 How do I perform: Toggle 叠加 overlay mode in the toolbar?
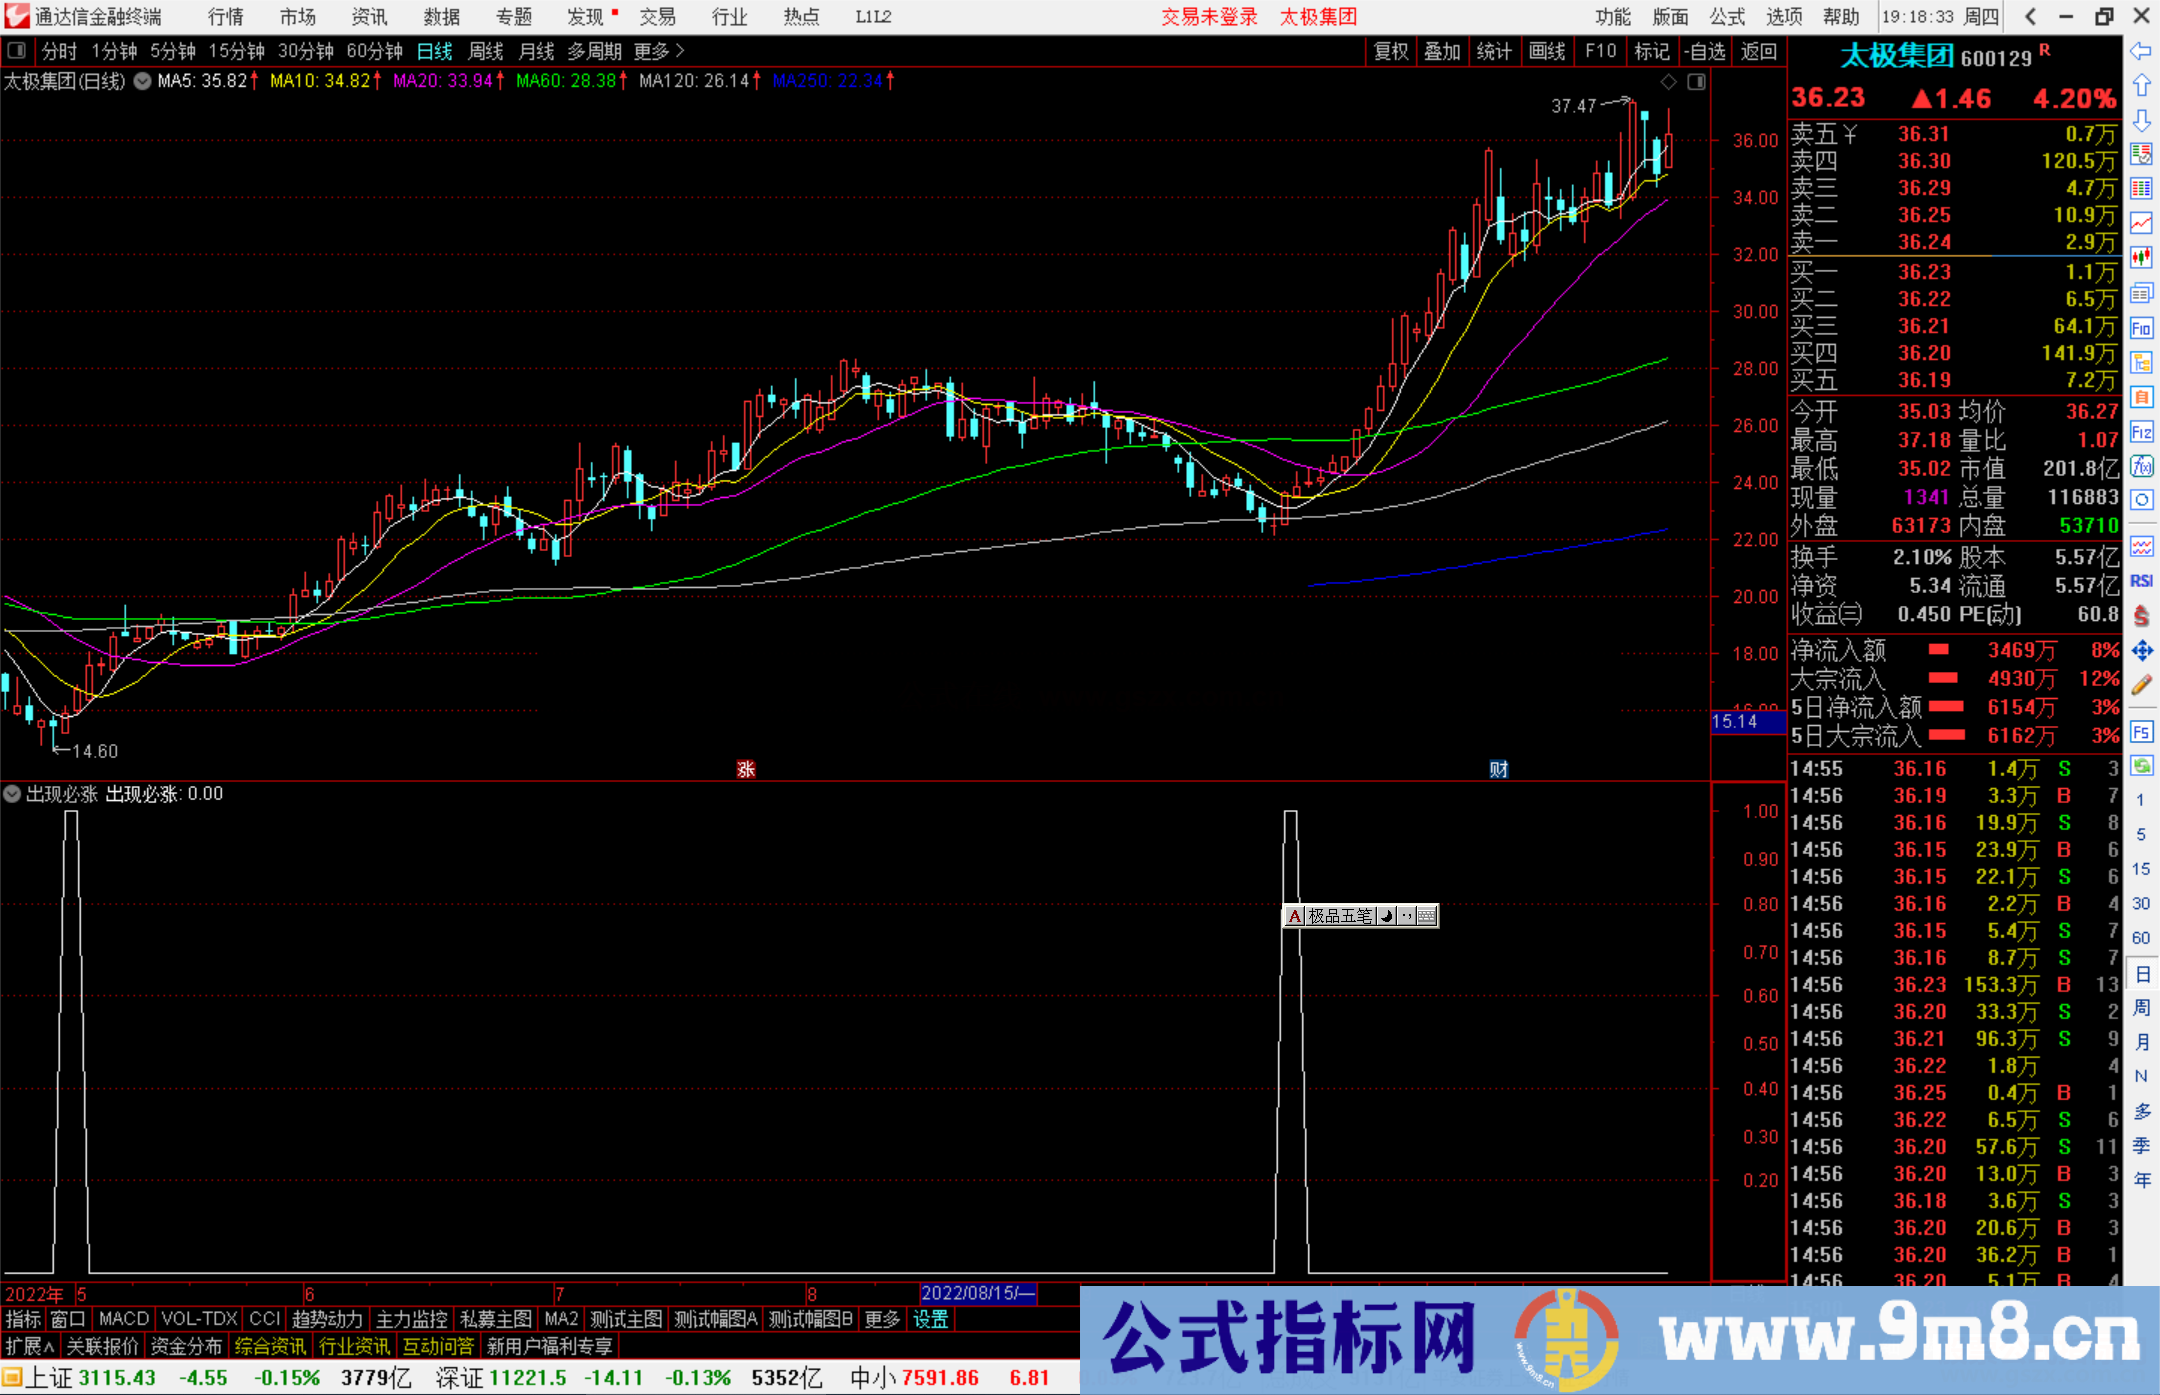point(1443,51)
